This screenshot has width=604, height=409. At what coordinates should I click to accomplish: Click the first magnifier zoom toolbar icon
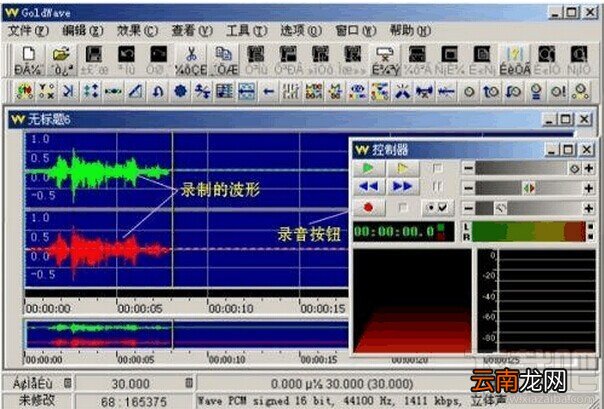coord(547,60)
